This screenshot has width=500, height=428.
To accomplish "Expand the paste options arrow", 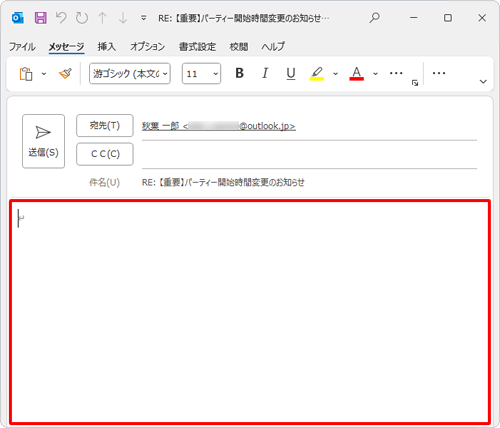I will 44,74.
